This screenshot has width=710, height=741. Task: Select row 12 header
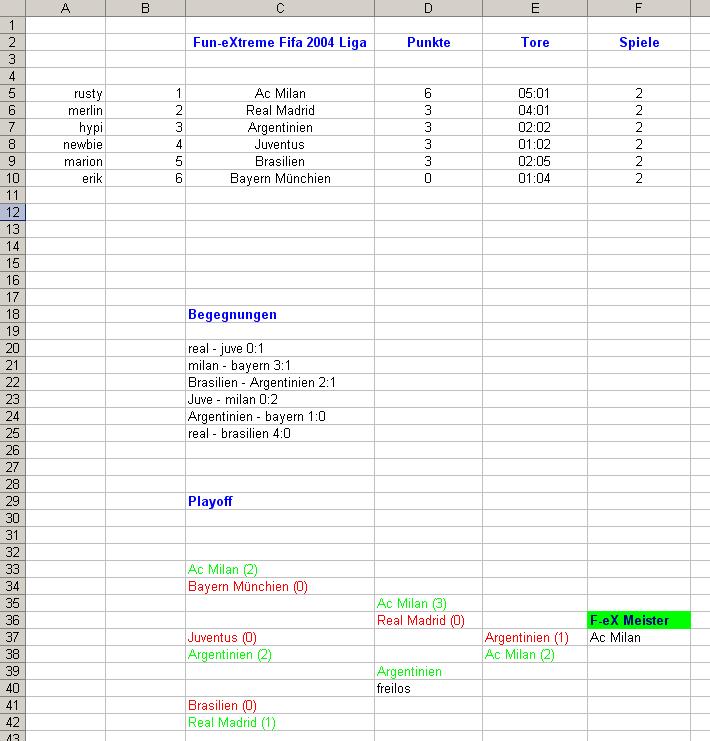click(x=13, y=212)
